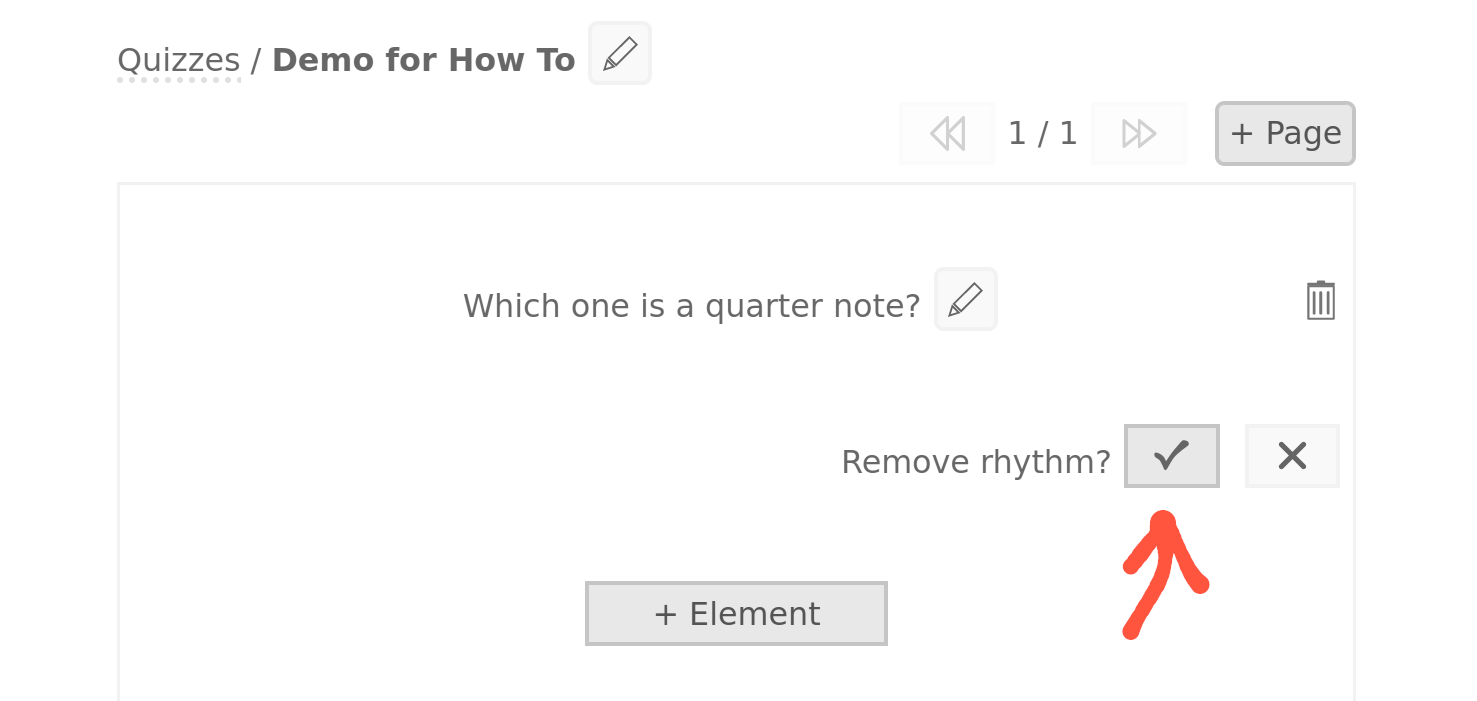Confirm rhythm removal with the checkmark
The image size is (1477, 701).
(x=1172, y=456)
